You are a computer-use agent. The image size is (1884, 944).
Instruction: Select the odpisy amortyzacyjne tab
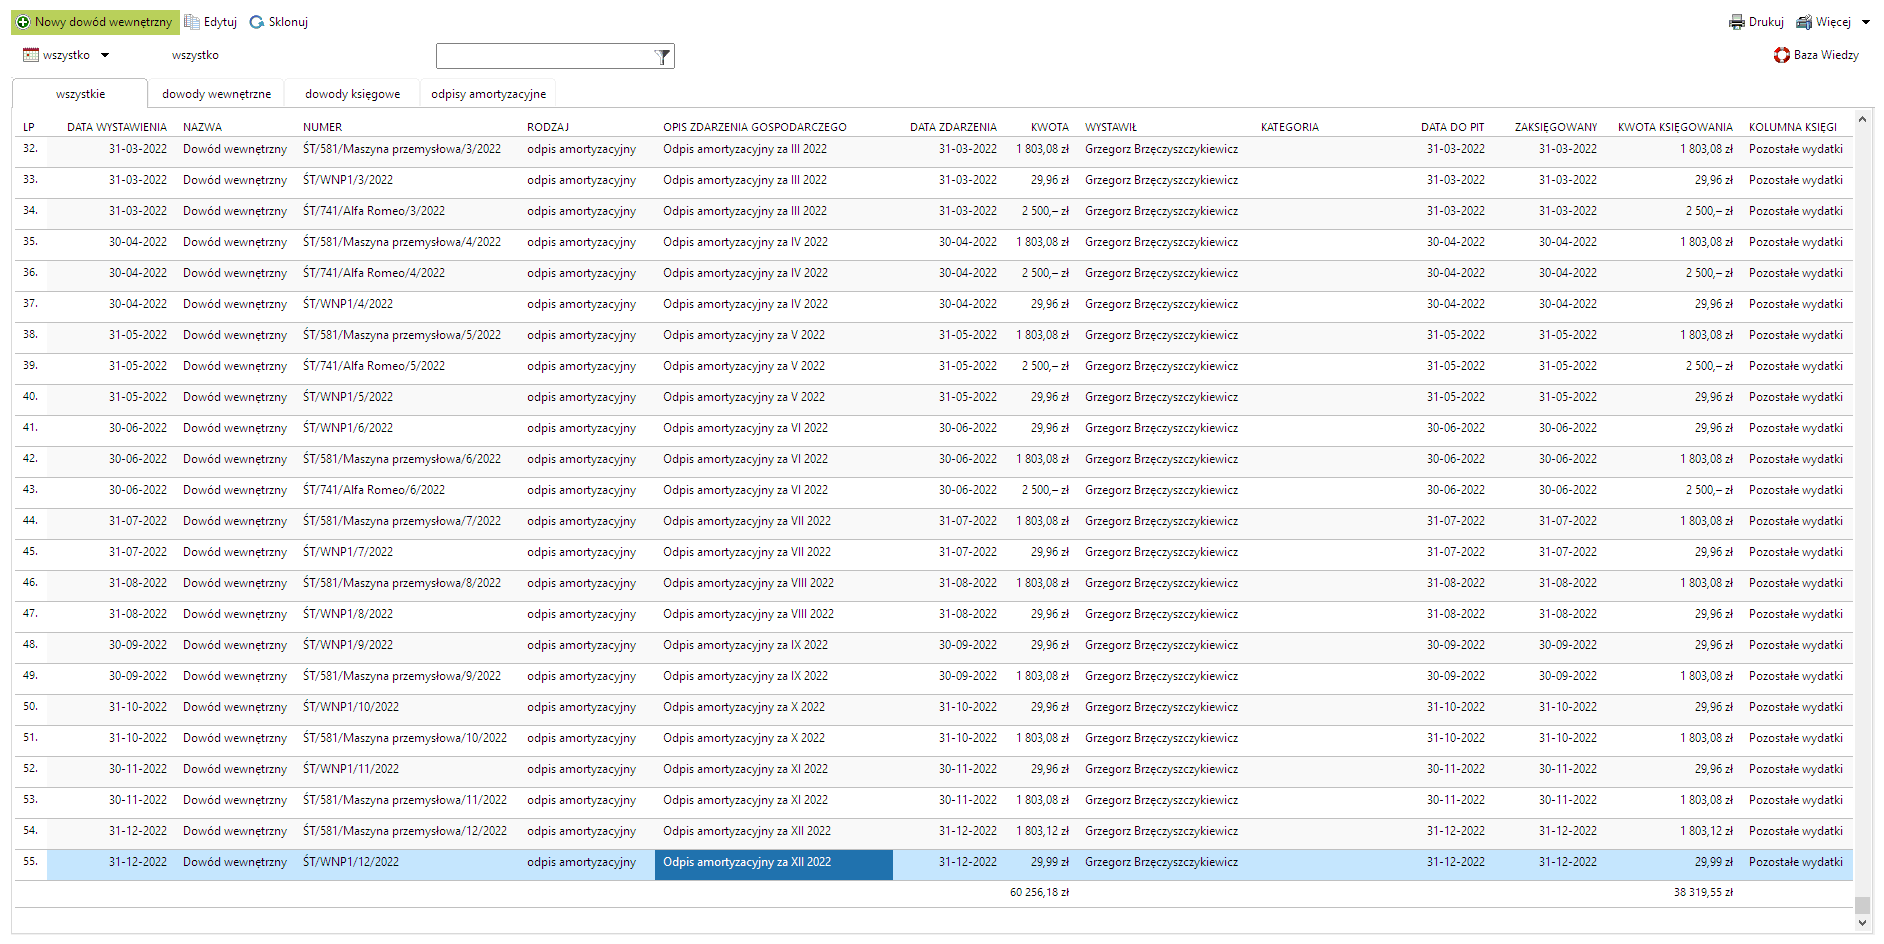pyautogui.click(x=488, y=94)
